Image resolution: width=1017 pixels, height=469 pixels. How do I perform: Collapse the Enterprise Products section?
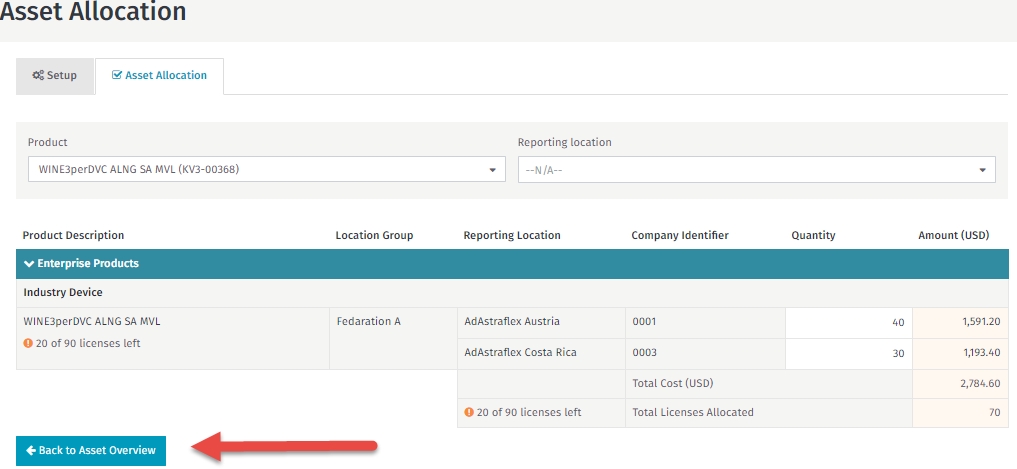click(x=512, y=263)
